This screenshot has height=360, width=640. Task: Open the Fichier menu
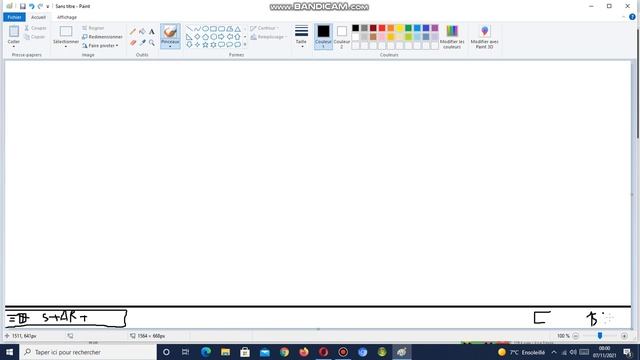click(x=14, y=17)
